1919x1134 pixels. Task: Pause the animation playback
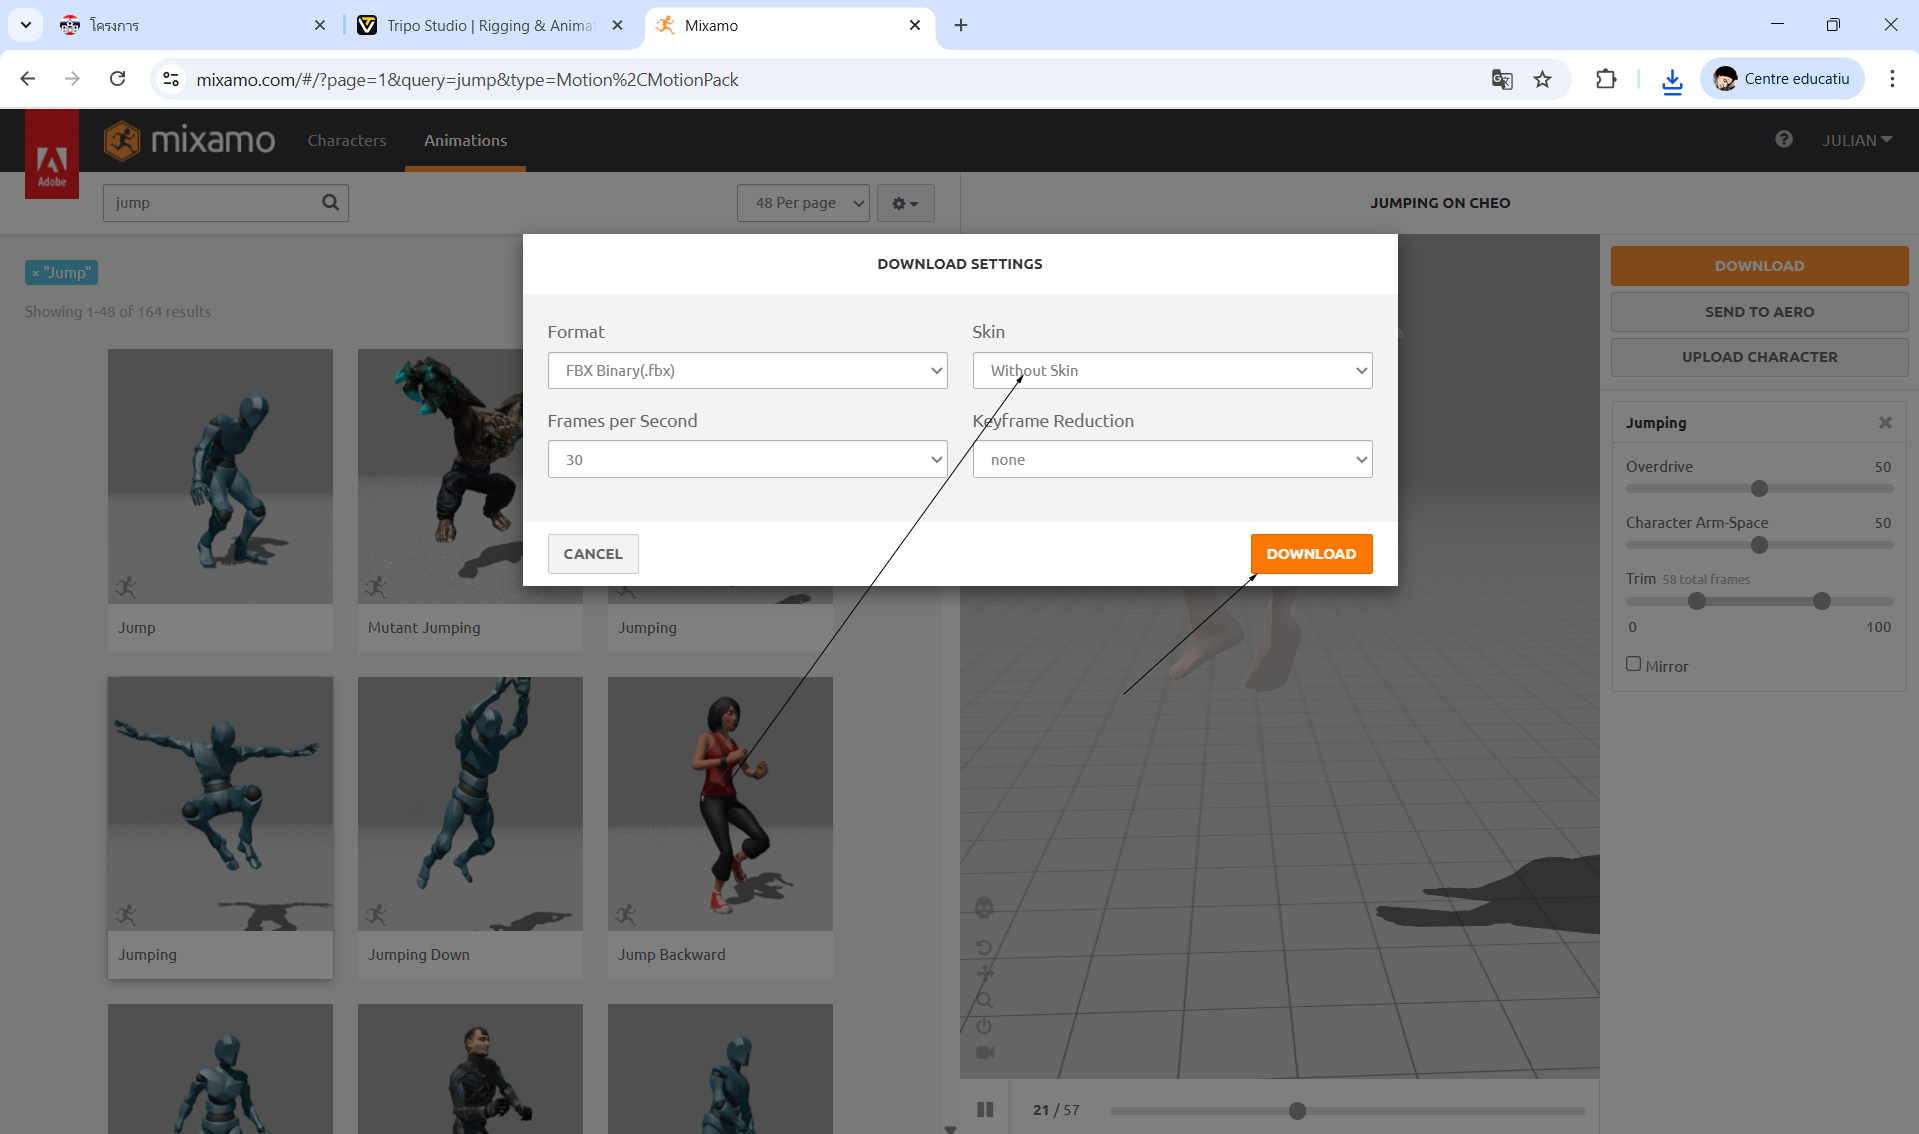(x=985, y=1109)
